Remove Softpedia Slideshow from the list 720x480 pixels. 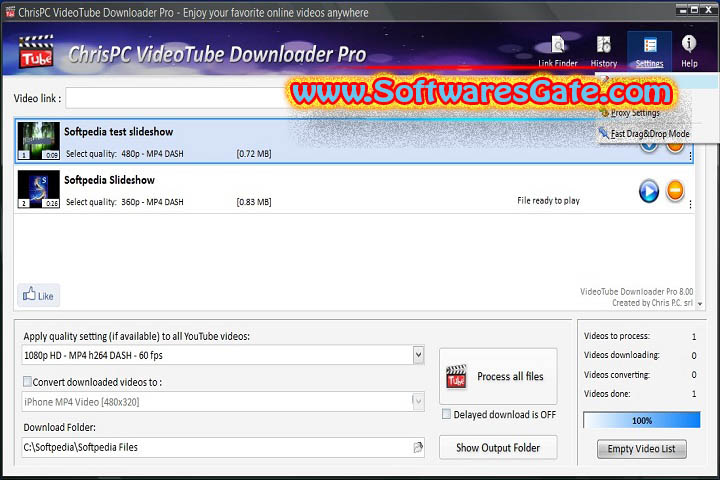pos(675,190)
